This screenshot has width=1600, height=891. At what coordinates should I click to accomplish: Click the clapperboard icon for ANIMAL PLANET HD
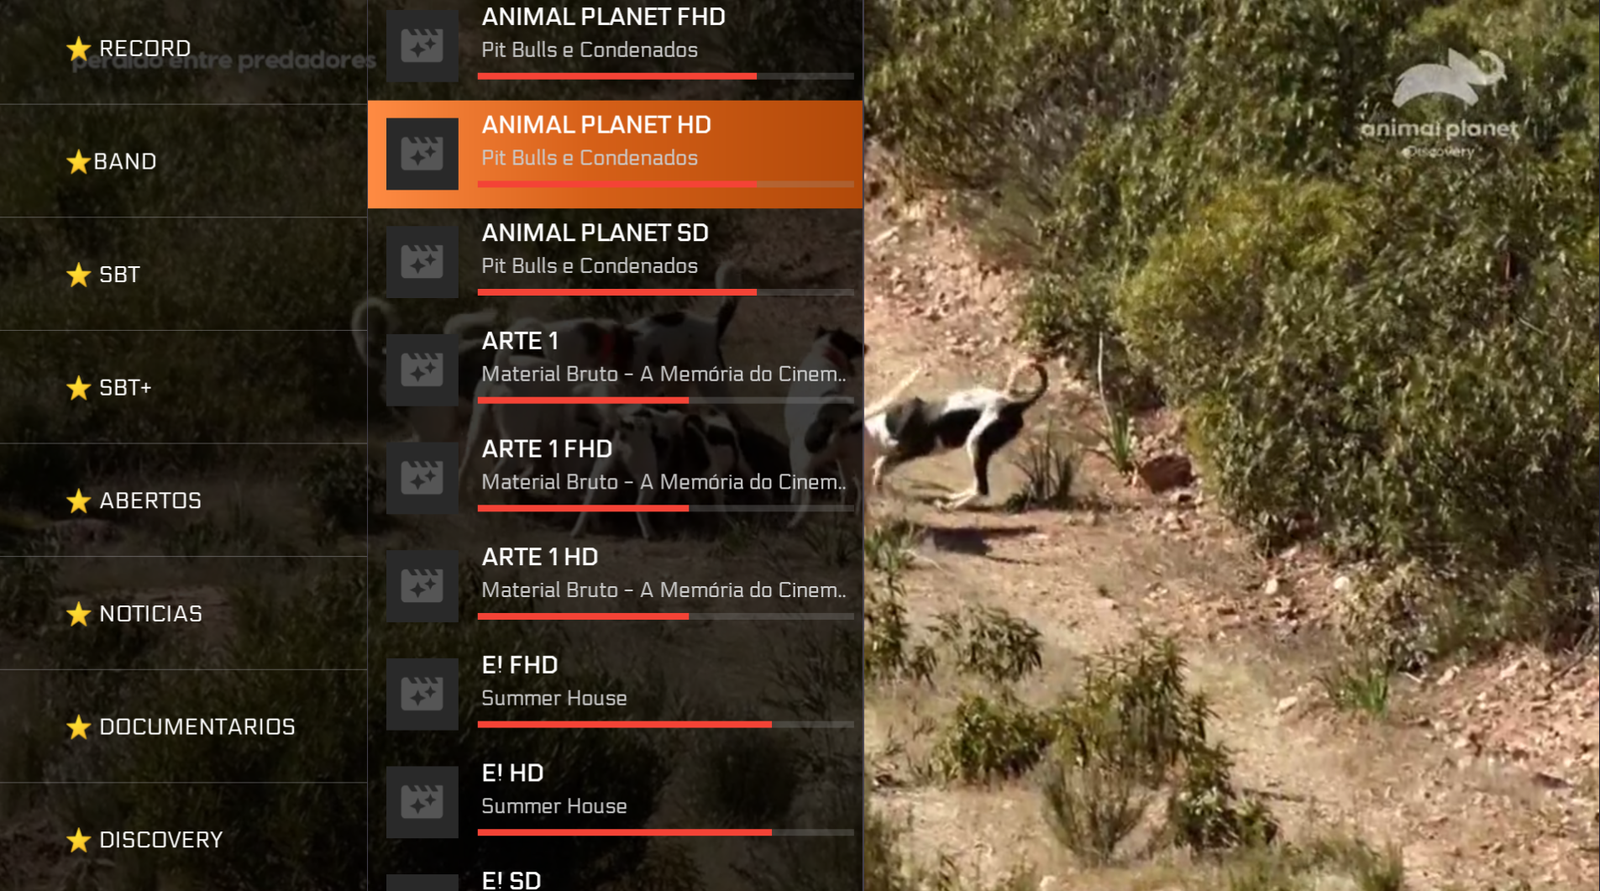[x=422, y=154]
